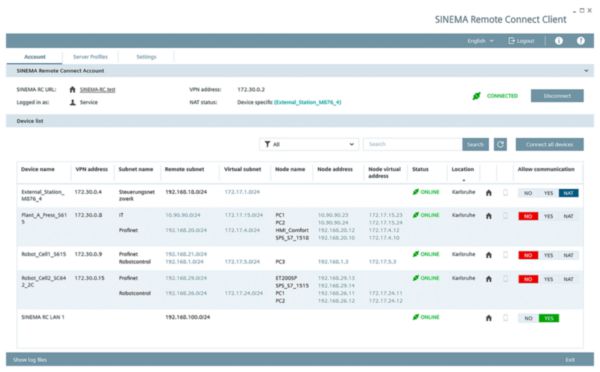Viewport: 600px width, 372px height.
Task: Click home icon for SINEMA RC LAN 1
Action: (x=489, y=318)
